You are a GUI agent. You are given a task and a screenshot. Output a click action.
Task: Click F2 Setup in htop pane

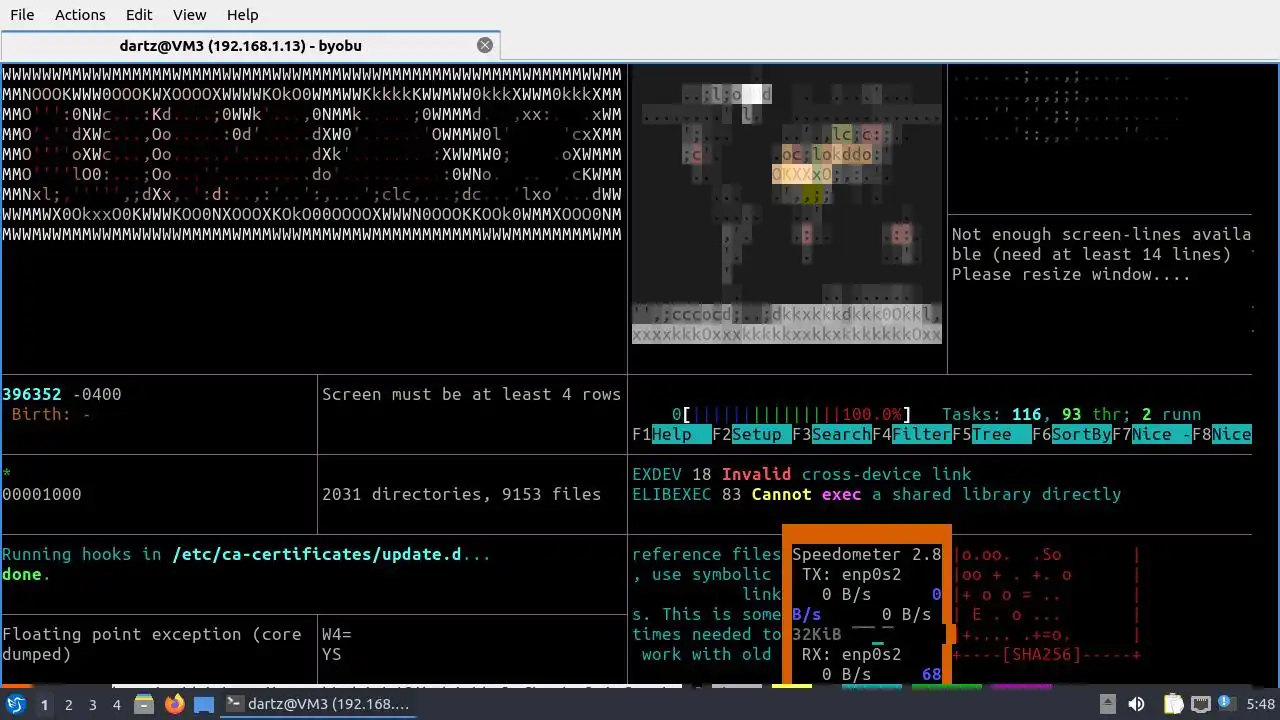752,434
